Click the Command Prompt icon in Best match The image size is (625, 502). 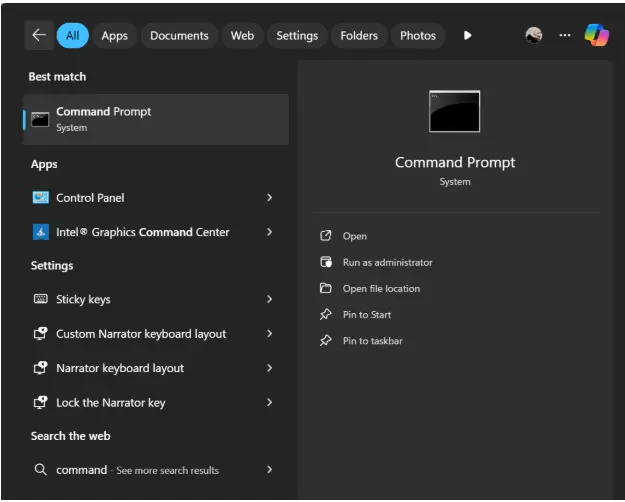[40, 119]
